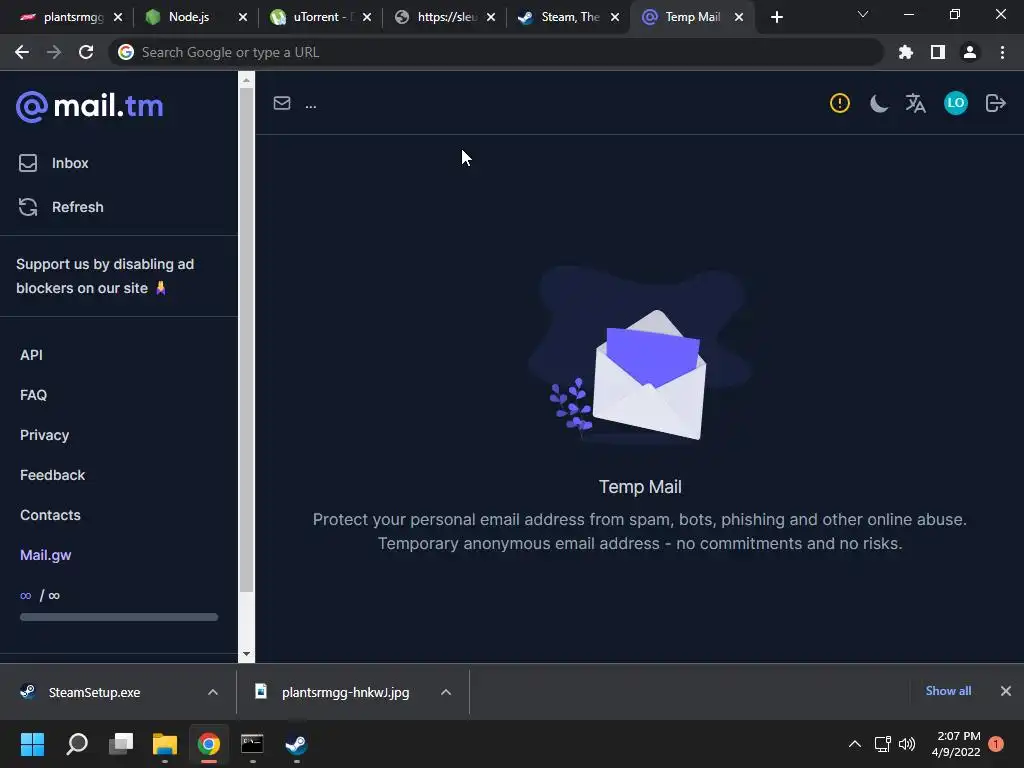This screenshot has height=768, width=1024.
Task: Click the storage usage progress bar
Action: [x=119, y=616]
